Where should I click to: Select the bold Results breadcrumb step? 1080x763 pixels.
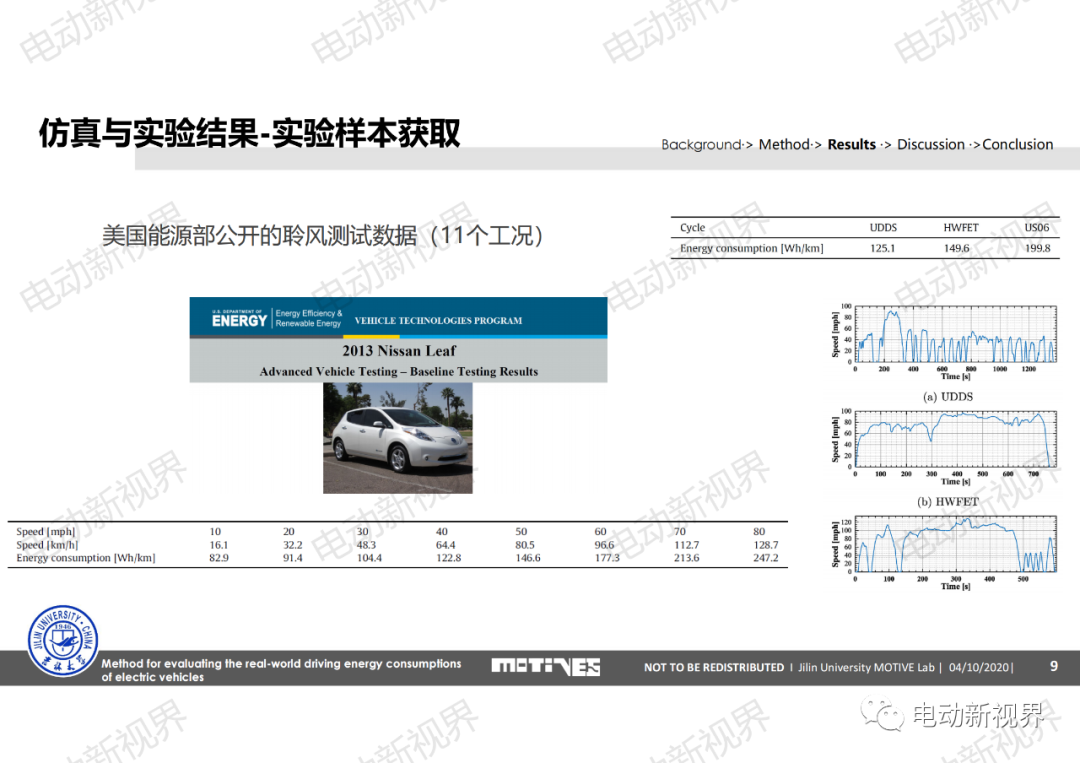tap(851, 145)
